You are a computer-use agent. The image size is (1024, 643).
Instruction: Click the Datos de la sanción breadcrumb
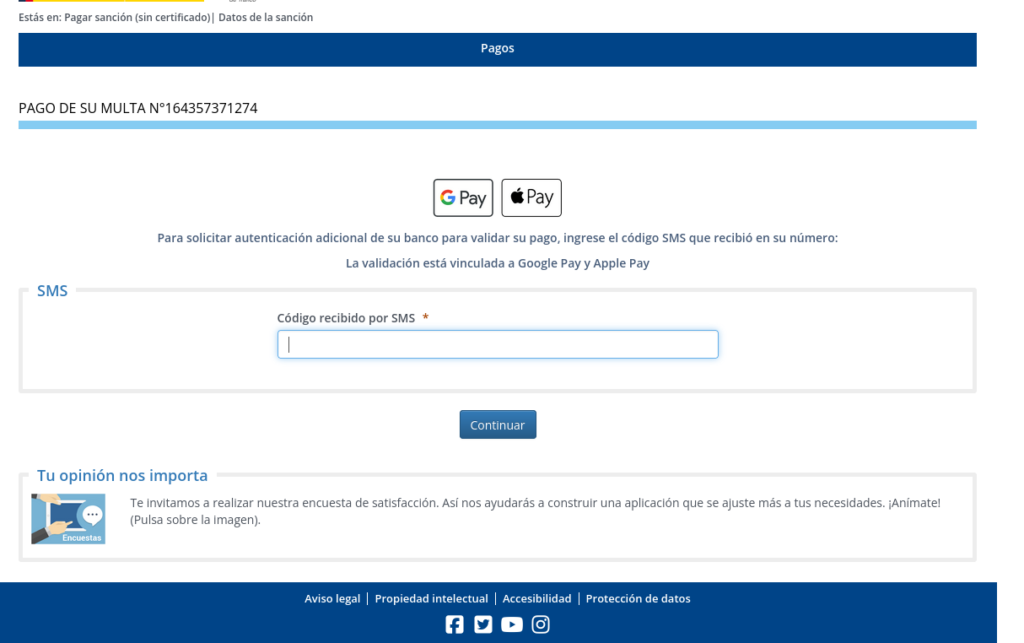(x=266, y=18)
